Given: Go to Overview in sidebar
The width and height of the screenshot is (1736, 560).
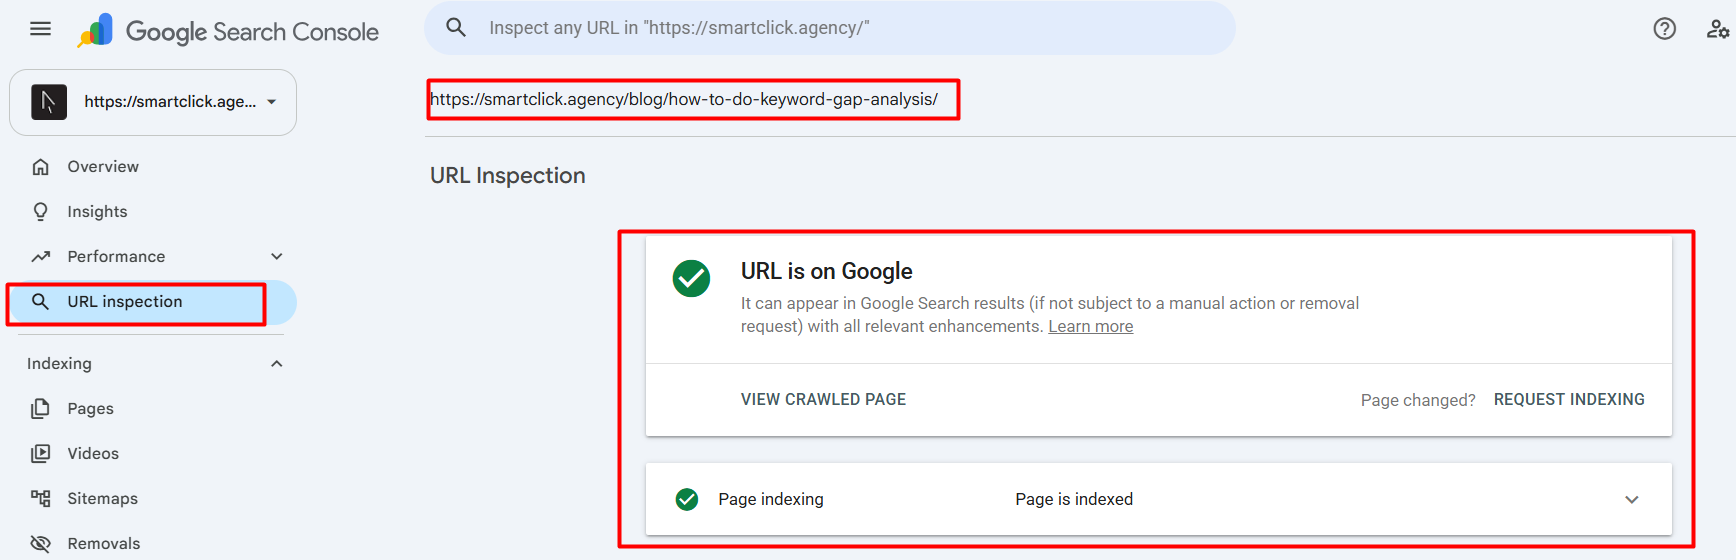Looking at the screenshot, I should [103, 167].
